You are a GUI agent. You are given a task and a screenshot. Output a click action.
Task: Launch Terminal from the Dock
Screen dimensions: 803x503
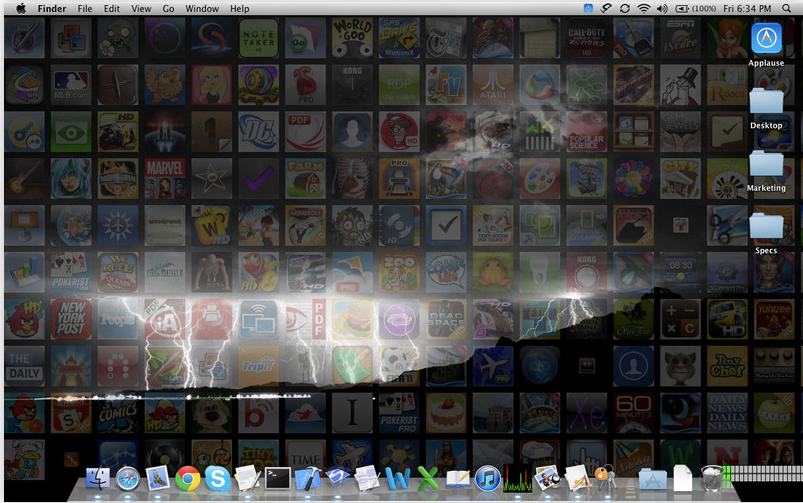pyautogui.click(x=278, y=478)
